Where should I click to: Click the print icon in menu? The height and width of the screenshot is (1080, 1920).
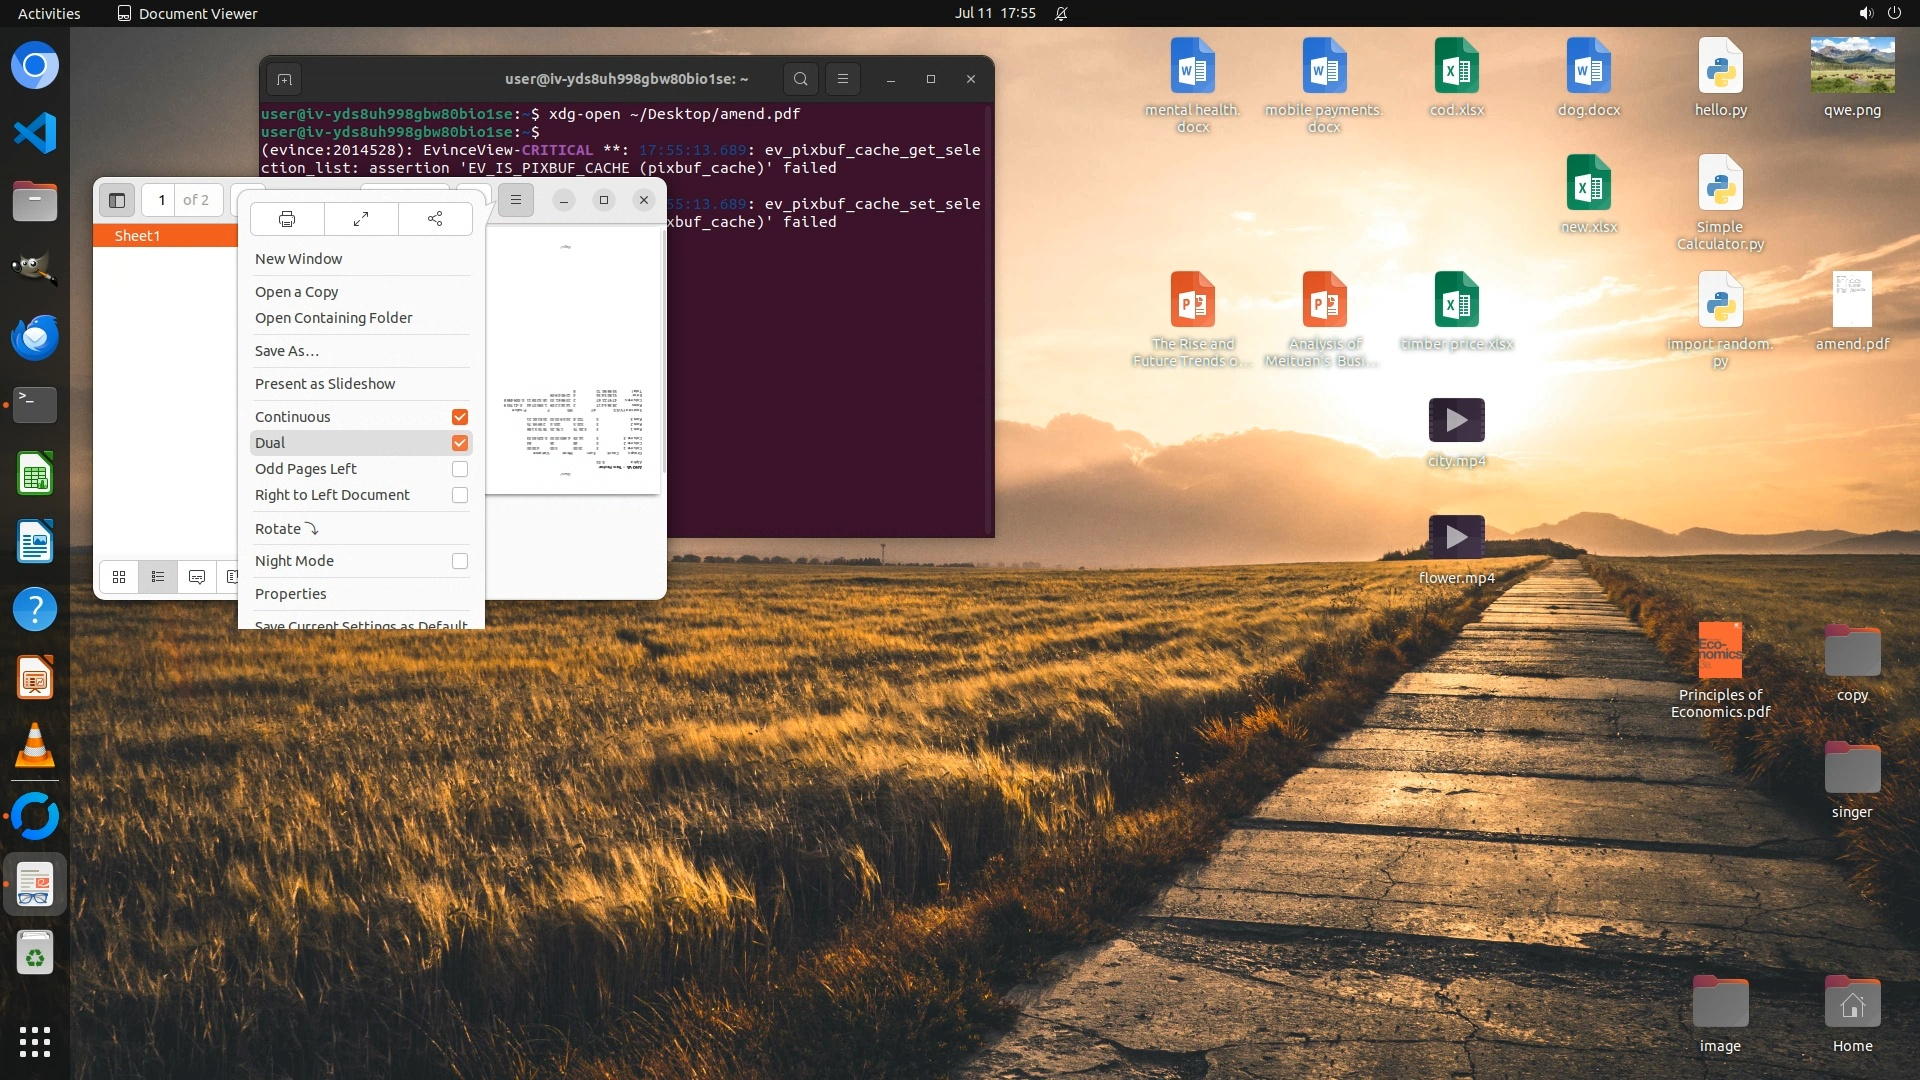coord(287,219)
